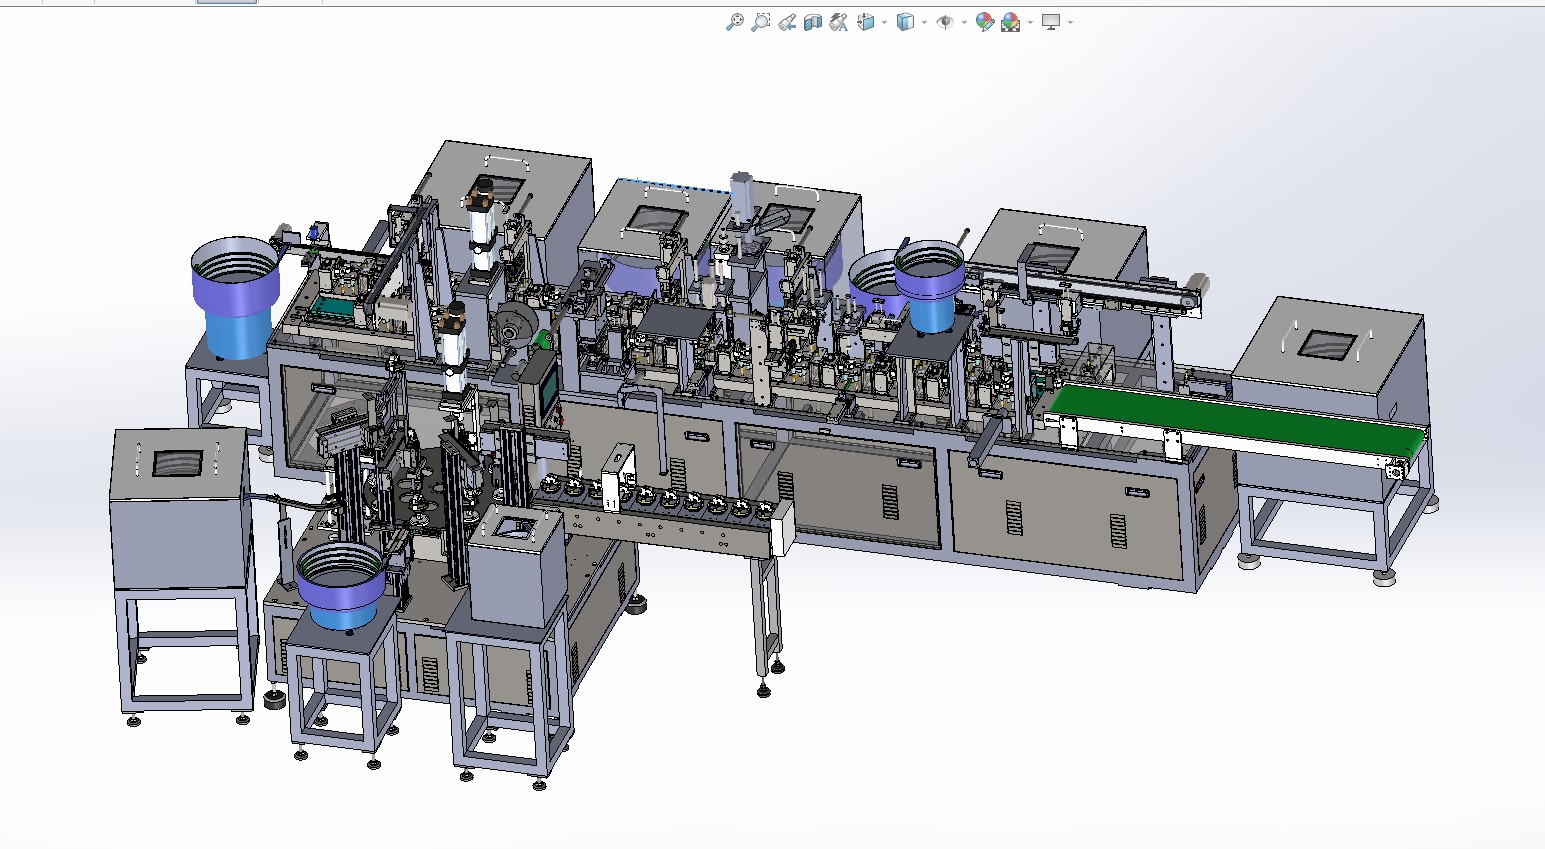Screen dimensions: 1545x849
Task: Click the View Settings monitor icon
Action: pyautogui.click(x=1051, y=22)
